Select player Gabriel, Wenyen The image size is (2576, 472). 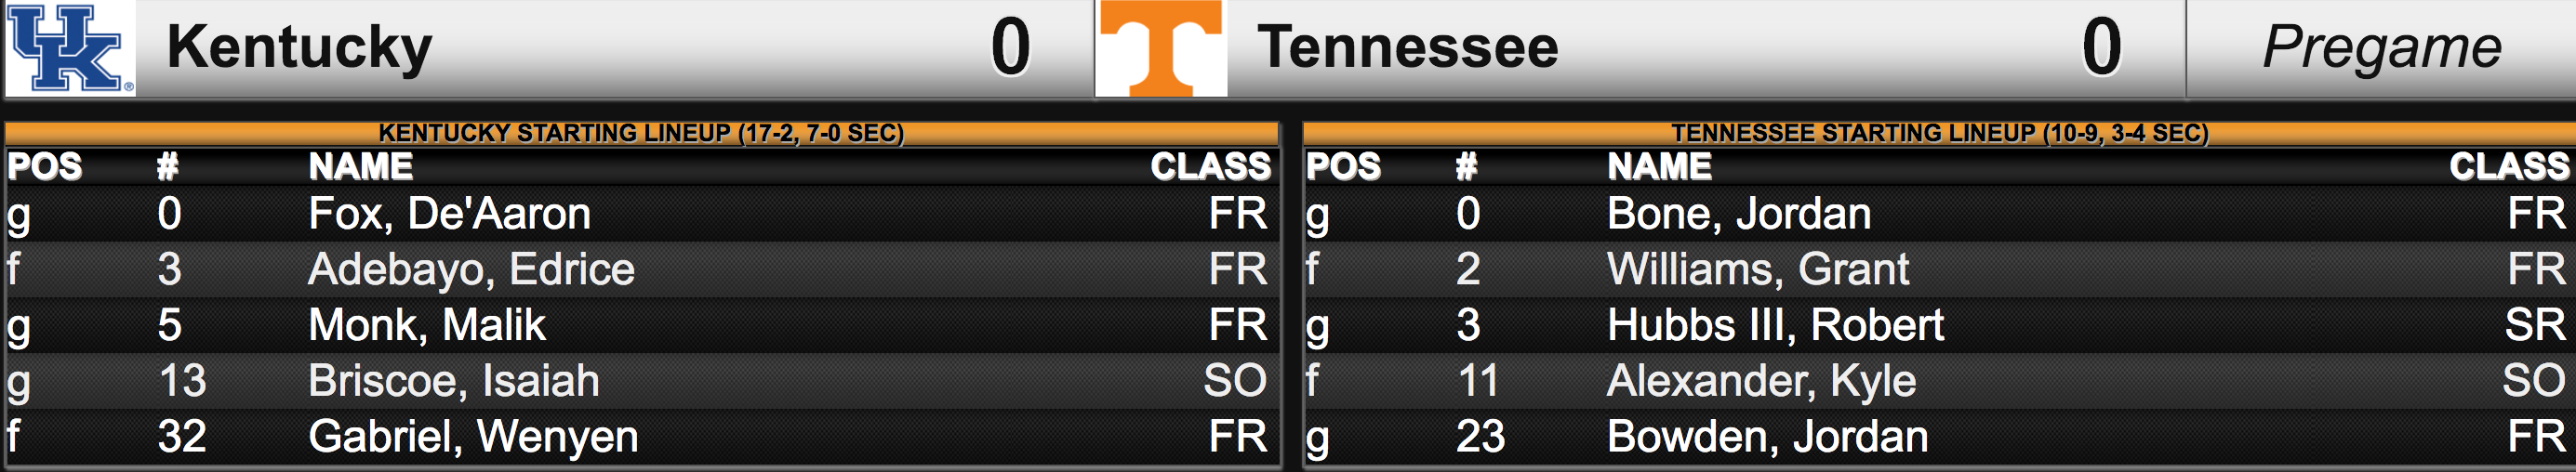pyautogui.click(x=473, y=437)
